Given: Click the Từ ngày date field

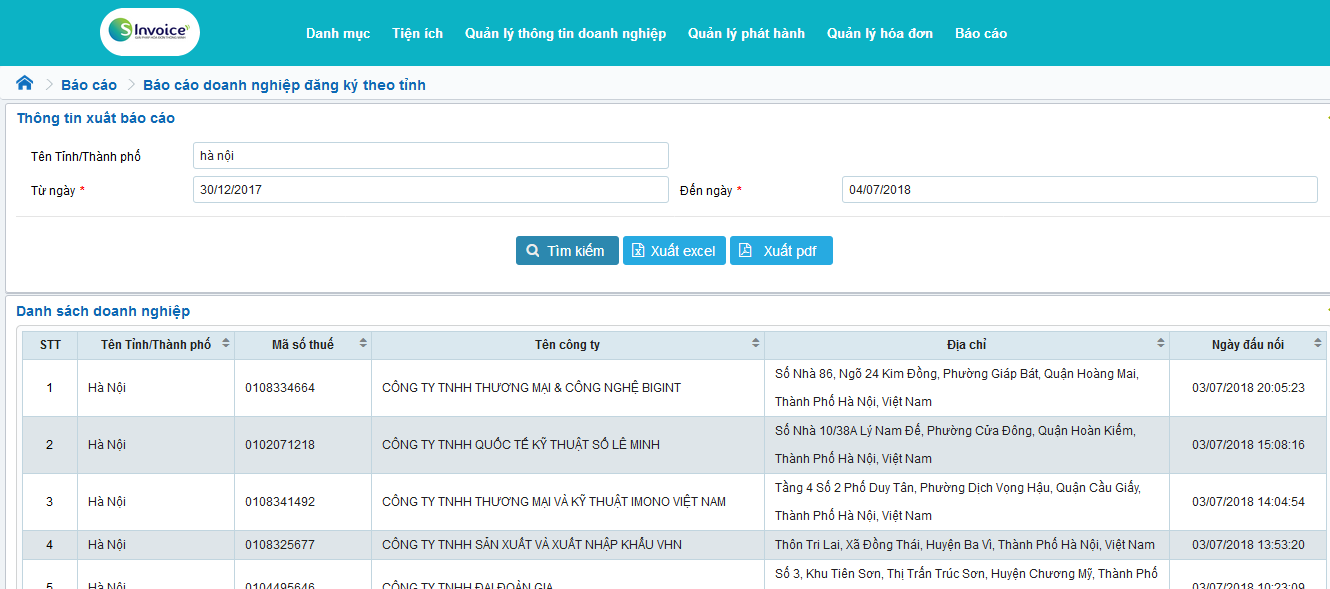Looking at the screenshot, I should coord(430,190).
